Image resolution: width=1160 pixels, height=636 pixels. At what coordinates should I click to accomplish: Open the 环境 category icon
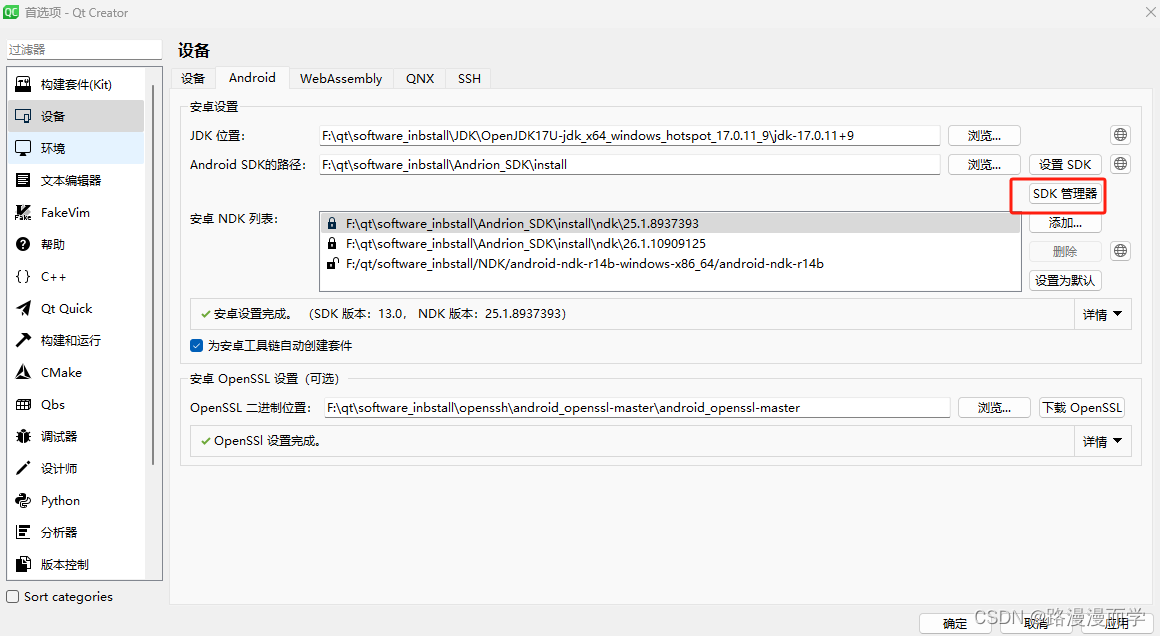pos(24,148)
